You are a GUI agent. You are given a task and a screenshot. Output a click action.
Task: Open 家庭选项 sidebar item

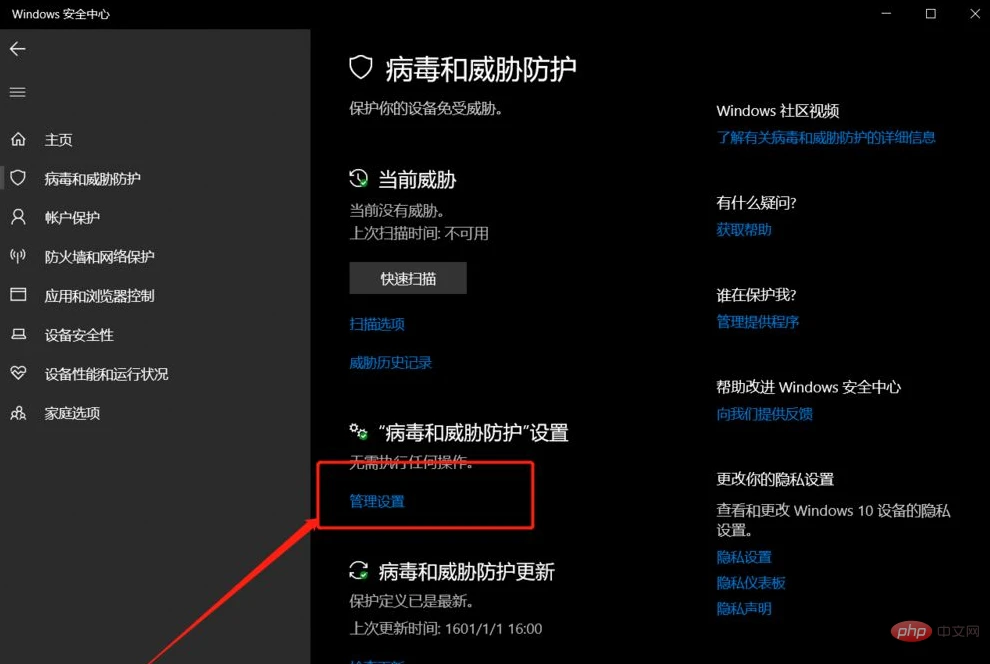click(x=72, y=413)
